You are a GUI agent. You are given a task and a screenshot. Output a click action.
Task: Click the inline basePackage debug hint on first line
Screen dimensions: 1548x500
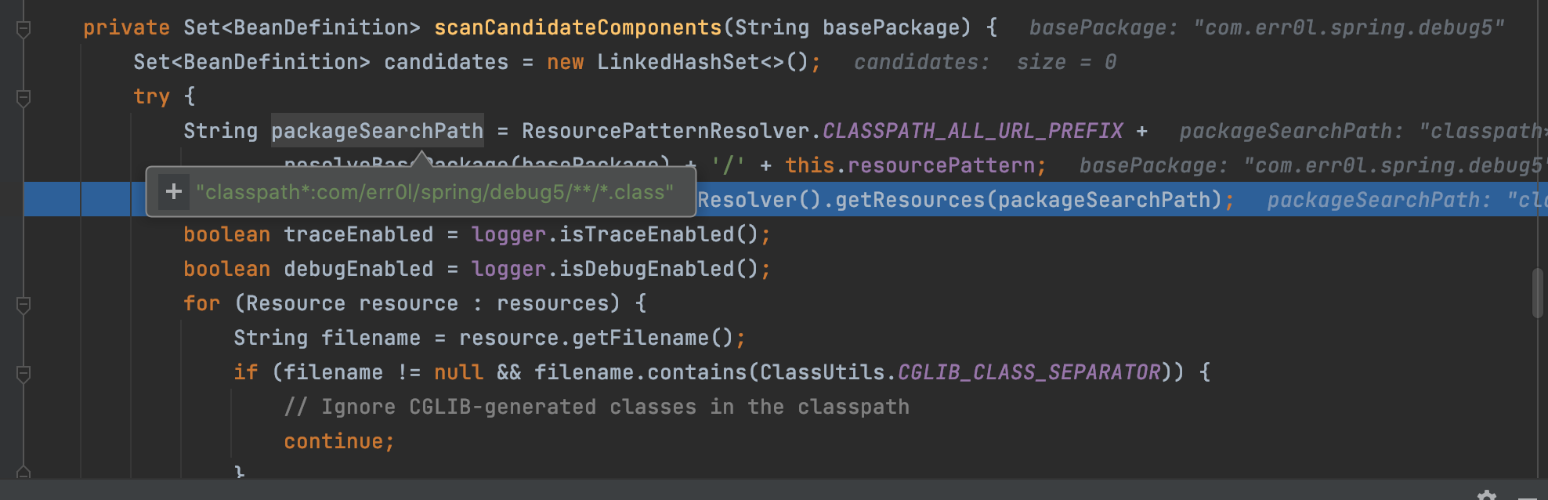click(x=1266, y=28)
